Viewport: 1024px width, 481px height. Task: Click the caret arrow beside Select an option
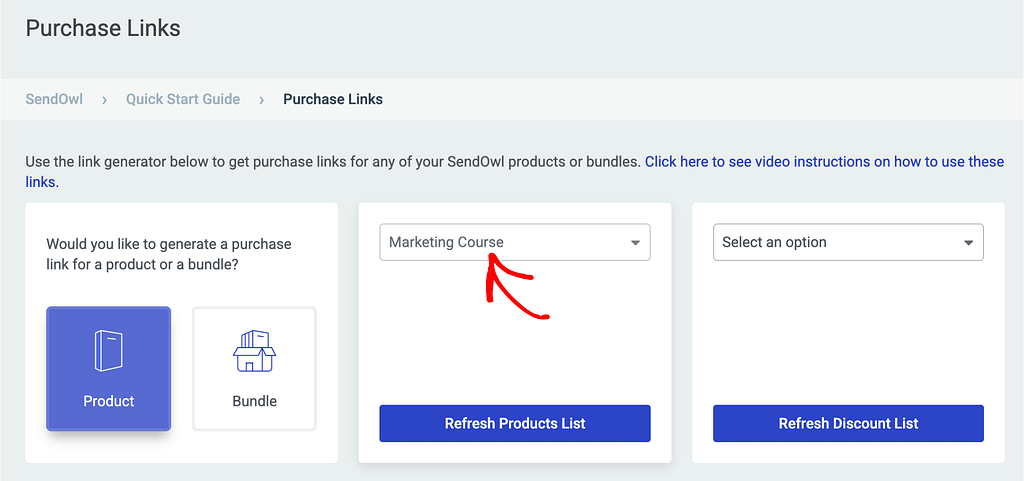pyautogui.click(x=968, y=243)
